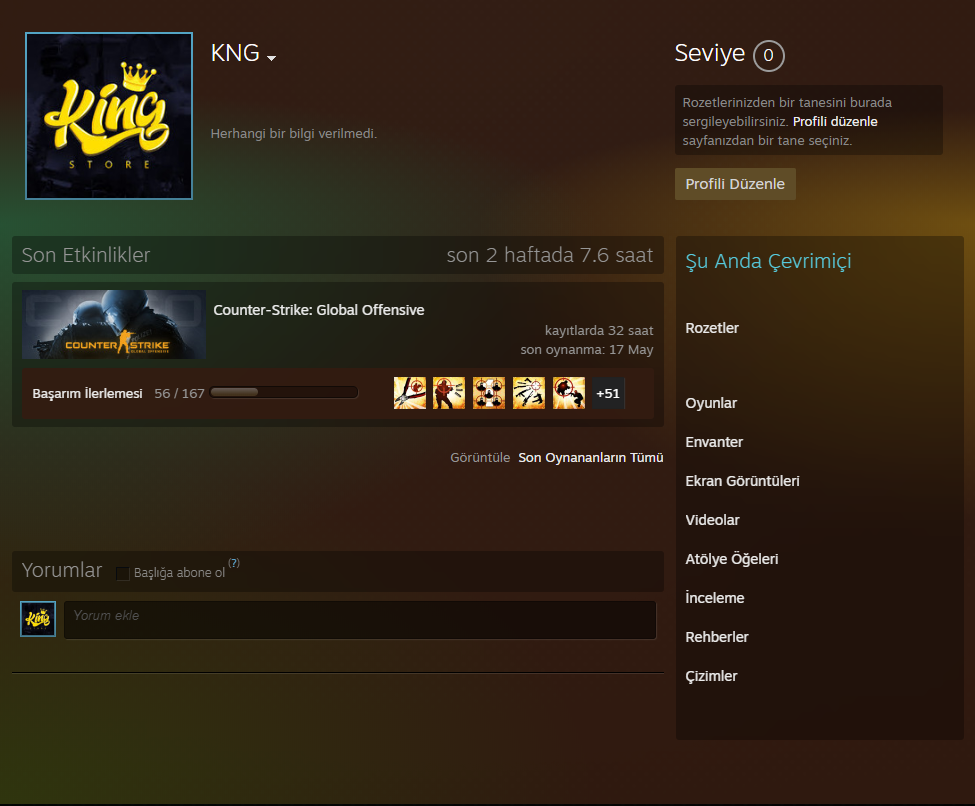Click the Başarım İlerlemesi label

click(x=88, y=394)
